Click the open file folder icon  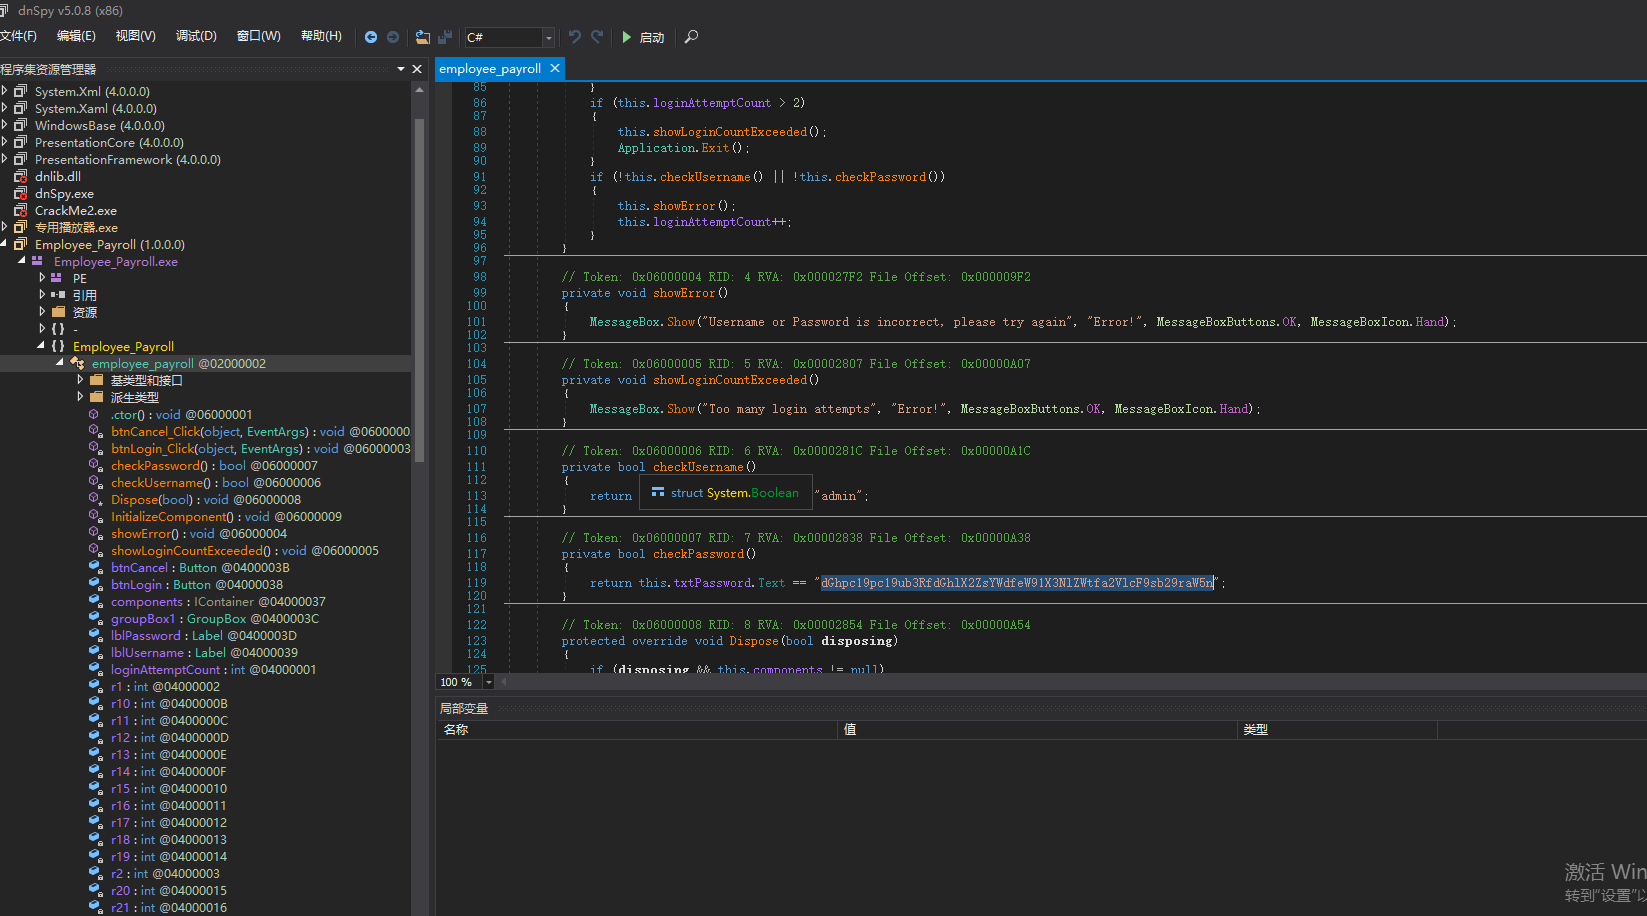click(423, 37)
